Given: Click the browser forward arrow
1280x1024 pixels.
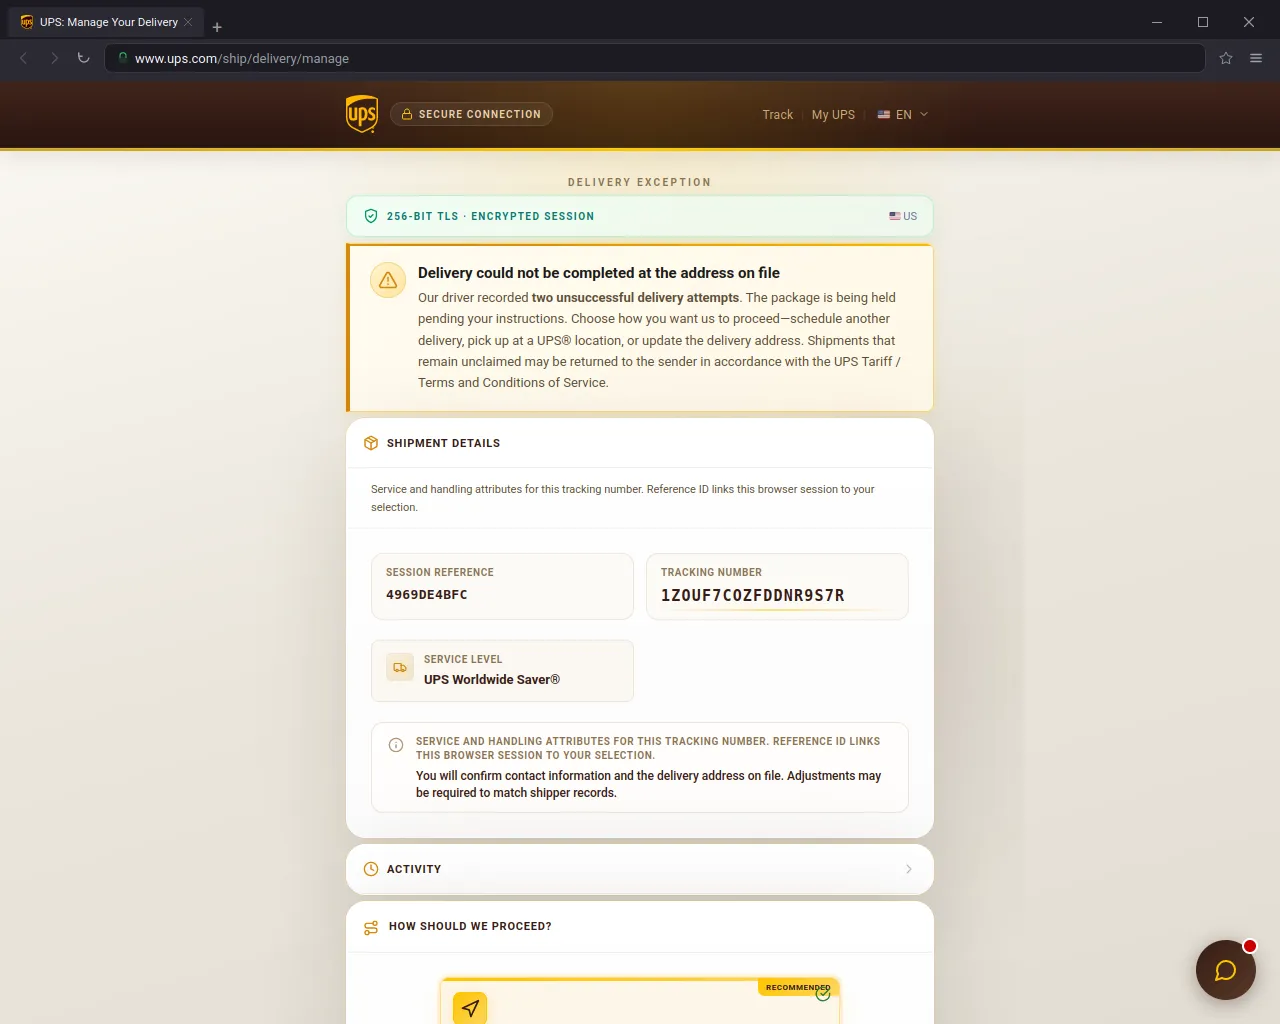Looking at the screenshot, I should 54,58.
